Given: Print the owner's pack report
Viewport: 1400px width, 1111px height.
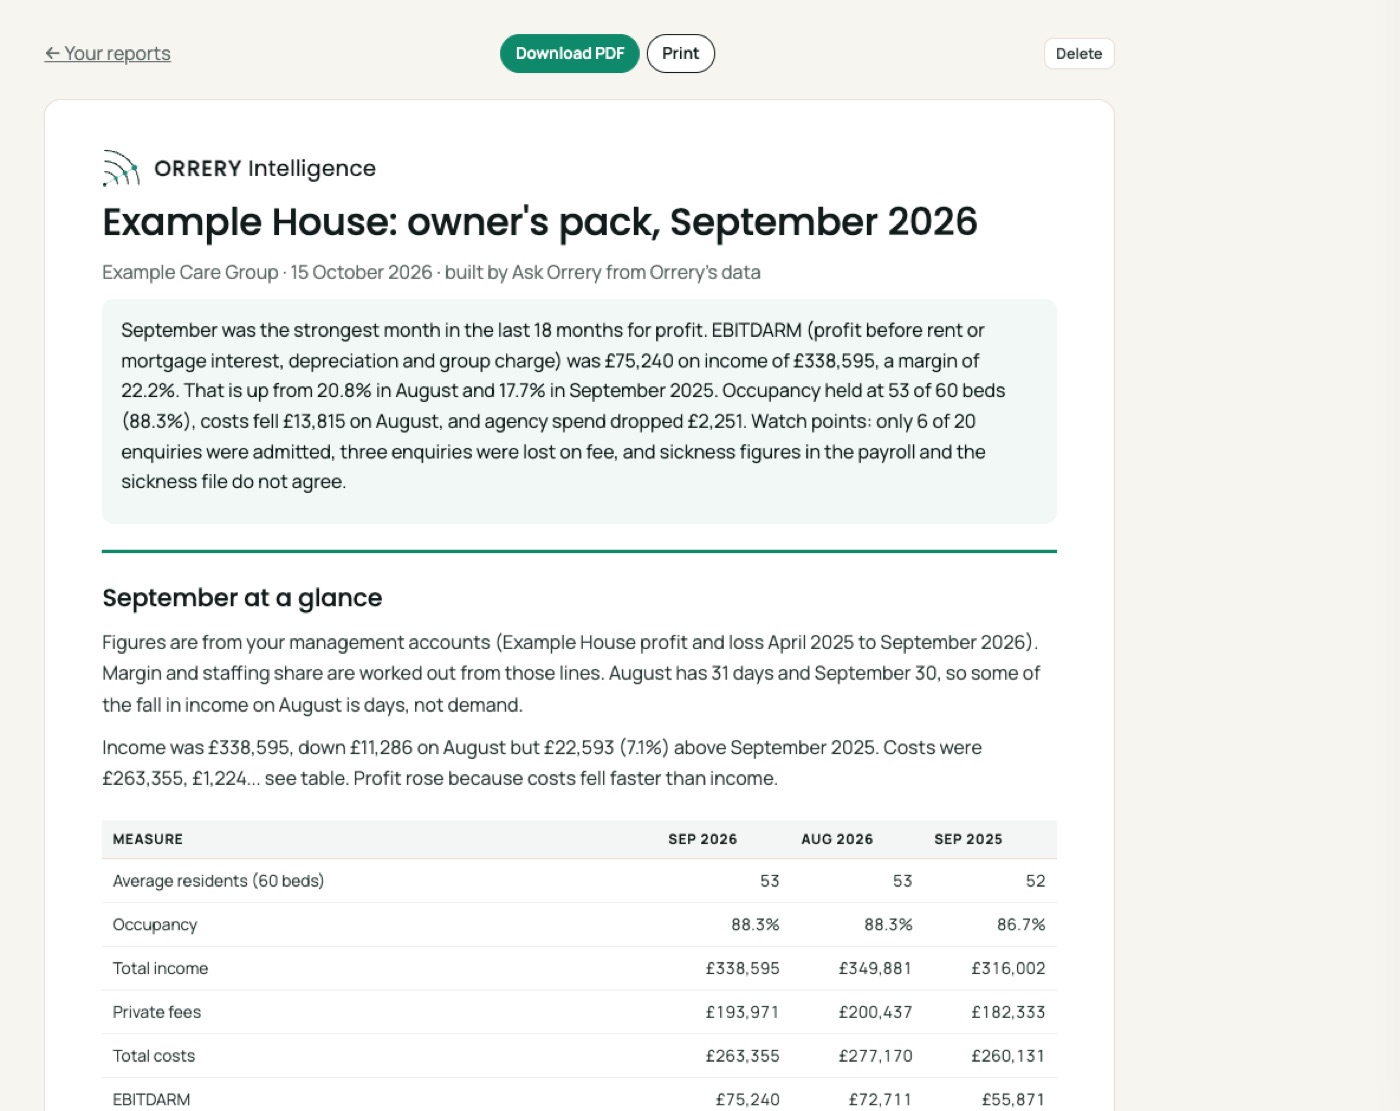Looking at the screenshot, I should coord(681,54).
